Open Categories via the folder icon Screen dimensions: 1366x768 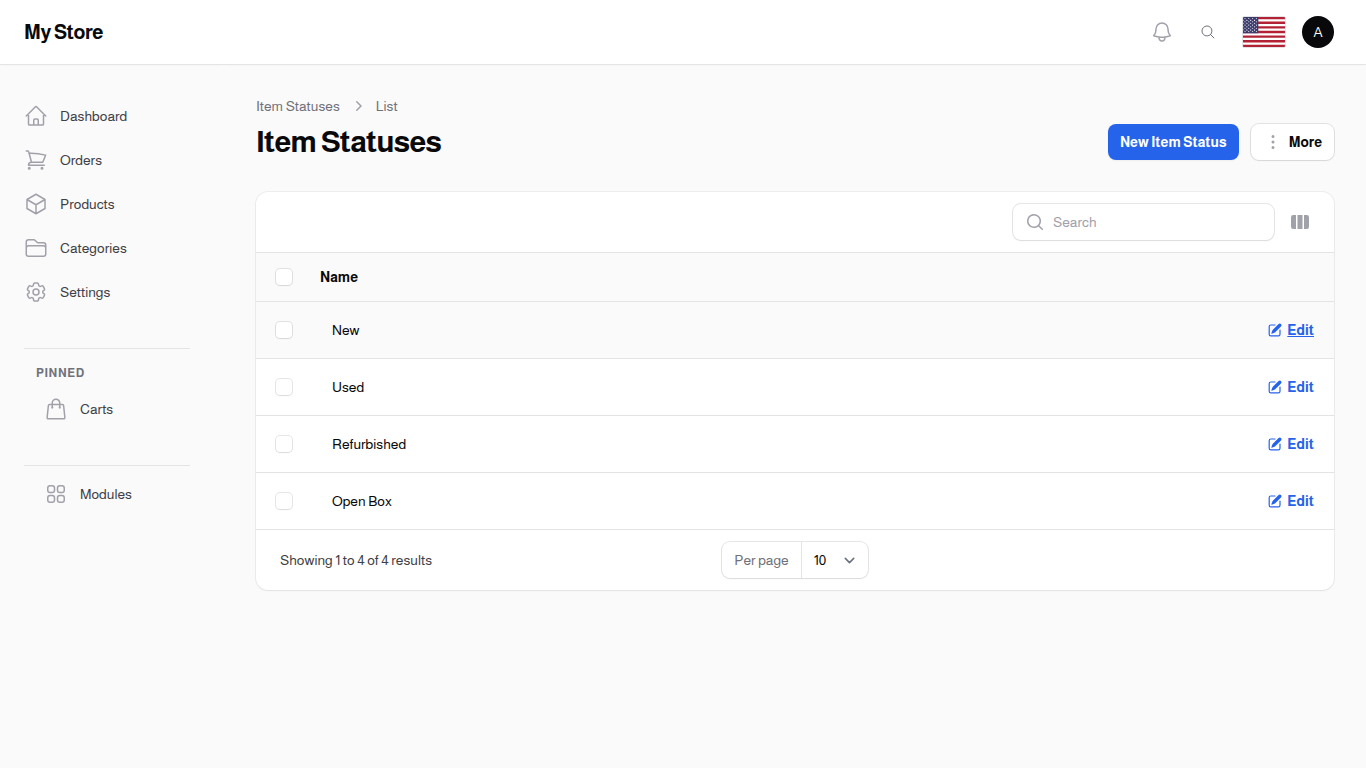pyautogui.click(x=36, y=248)
